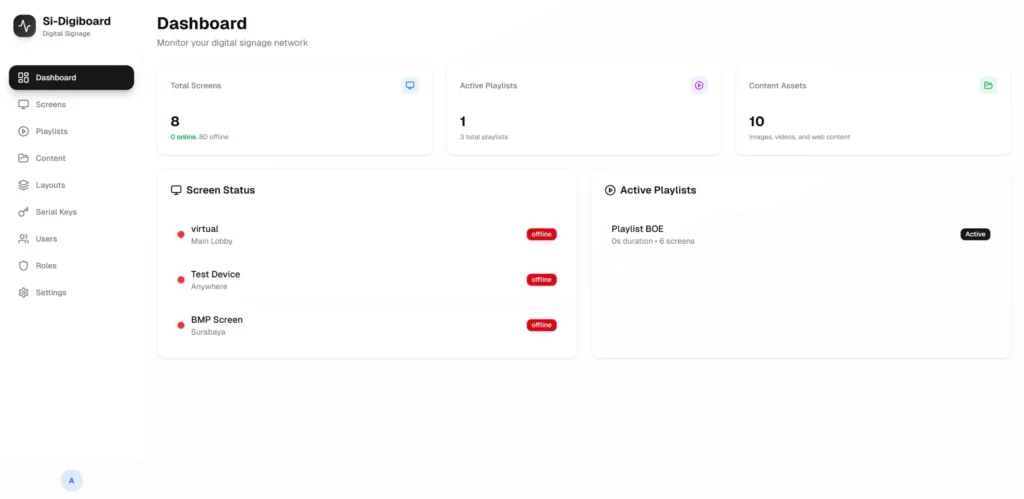The height and width of the screenshot is (499, 1024).
Task: Click the Roles shield icon in sidebar
Action: point(24,266)
